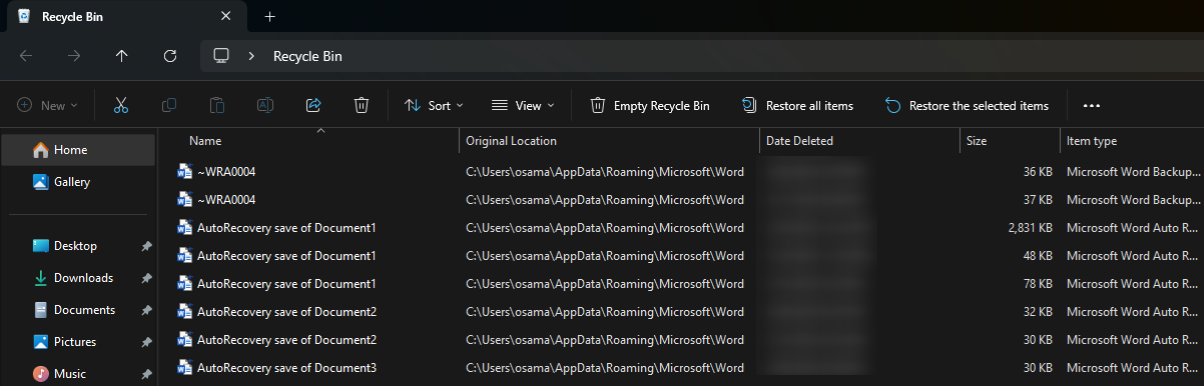This screenshot has width=1204, height=386.
Task: Click the pin icon next to Pictures
Action: click(x=146, y=342)
